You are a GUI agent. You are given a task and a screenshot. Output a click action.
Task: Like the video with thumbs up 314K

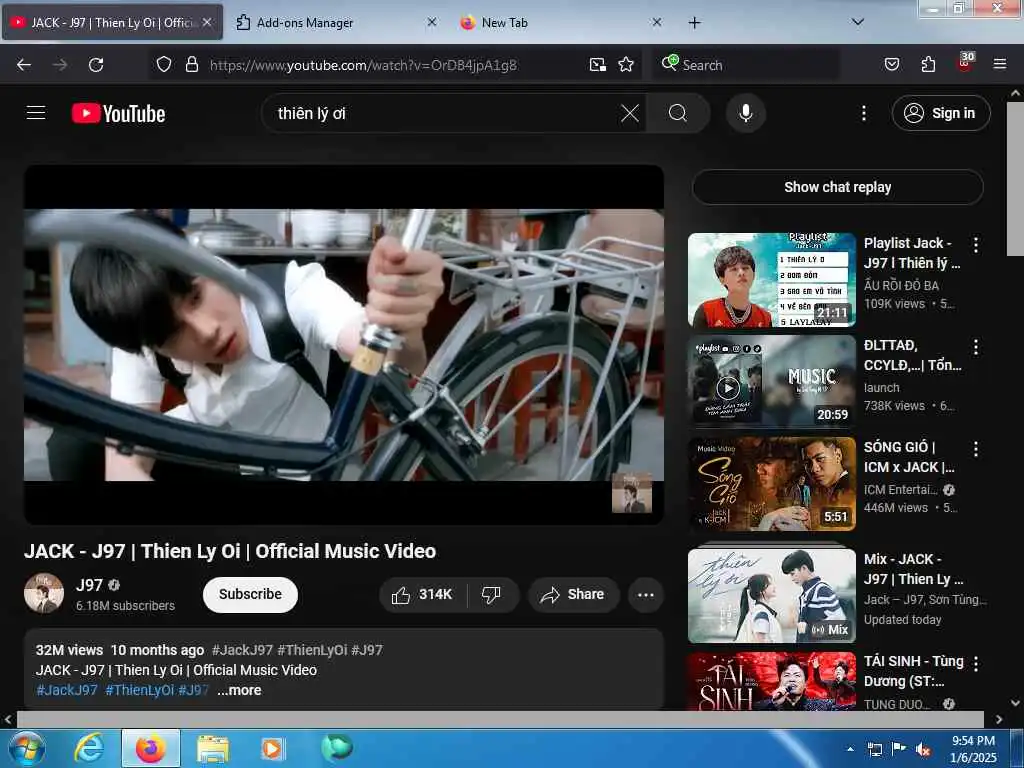point(423,594)
